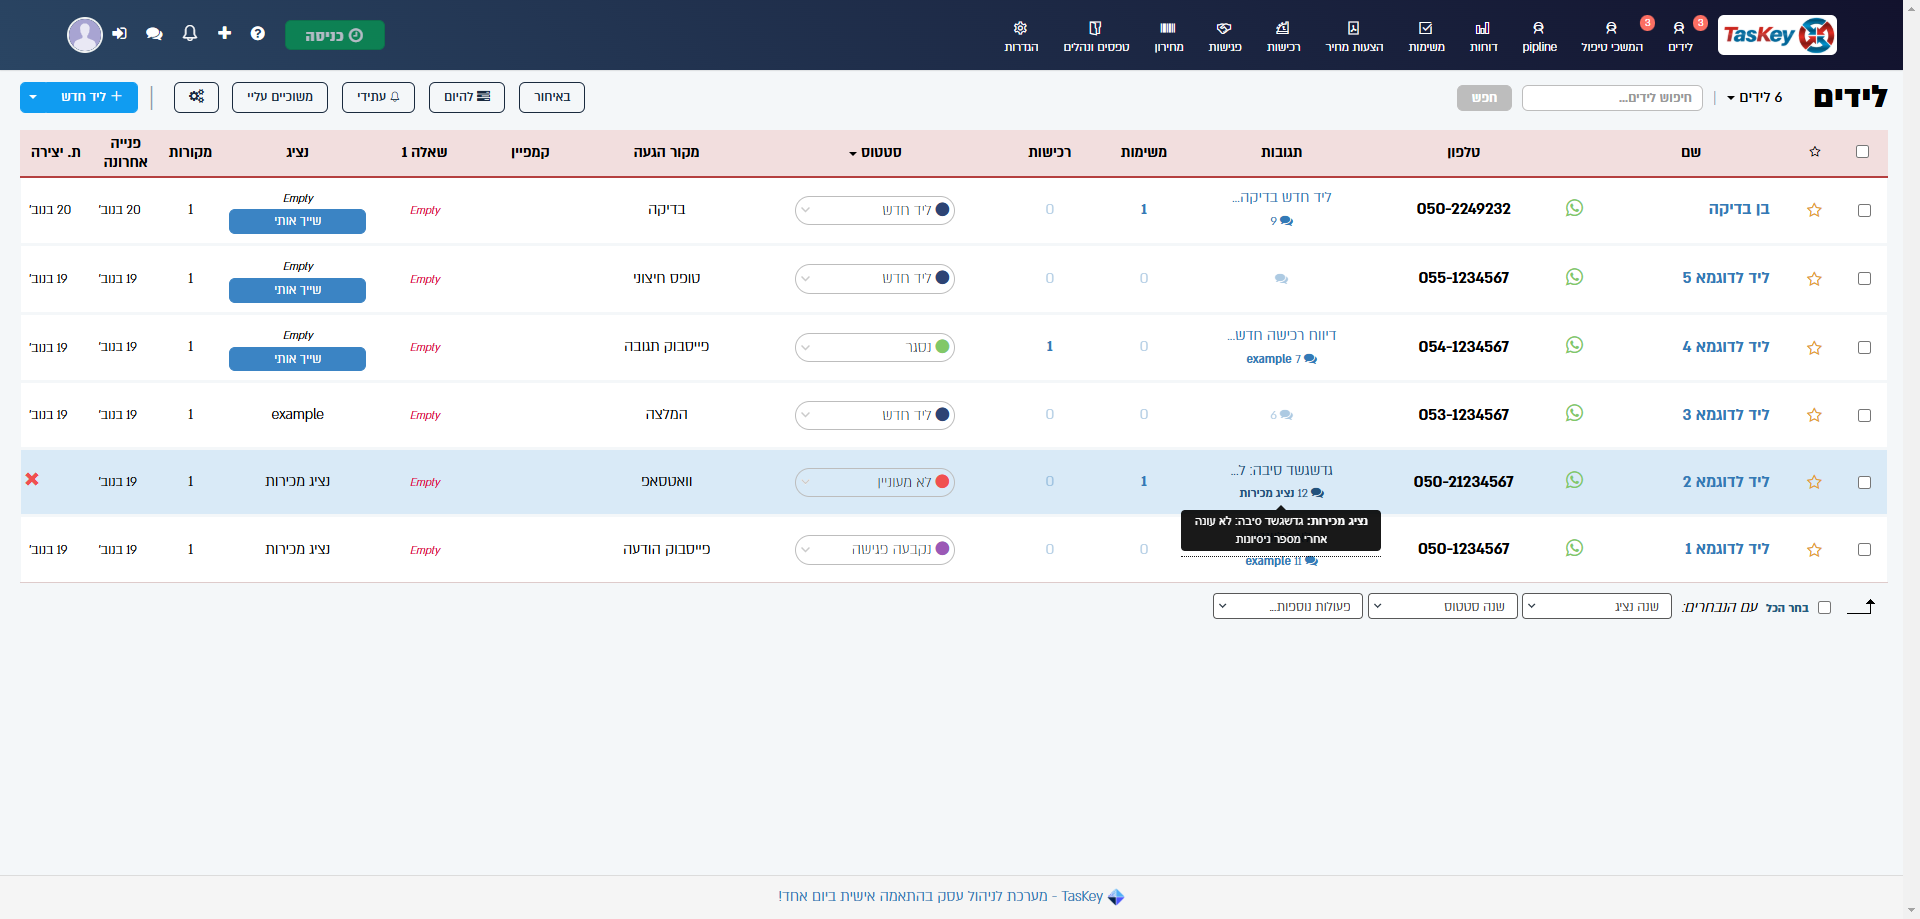
Task: Enable the בחר הכל checkbox below table
Action: pyautogui.click(x=1824, y=607)
